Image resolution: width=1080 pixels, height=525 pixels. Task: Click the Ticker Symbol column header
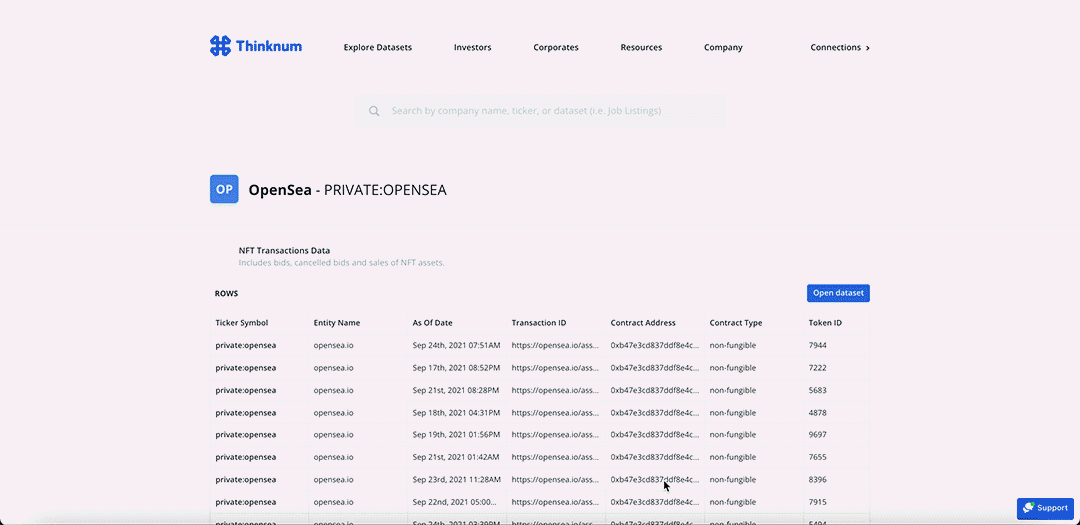pyautogui.click(x=242, y=322)
